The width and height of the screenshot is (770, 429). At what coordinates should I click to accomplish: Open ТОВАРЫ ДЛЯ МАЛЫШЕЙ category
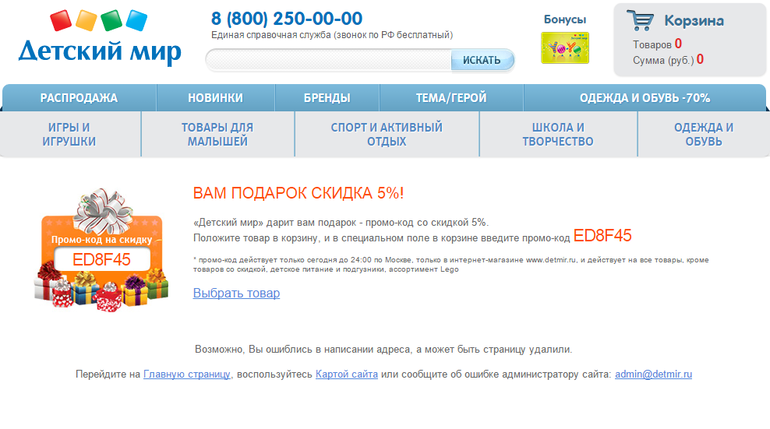(217, 135)
